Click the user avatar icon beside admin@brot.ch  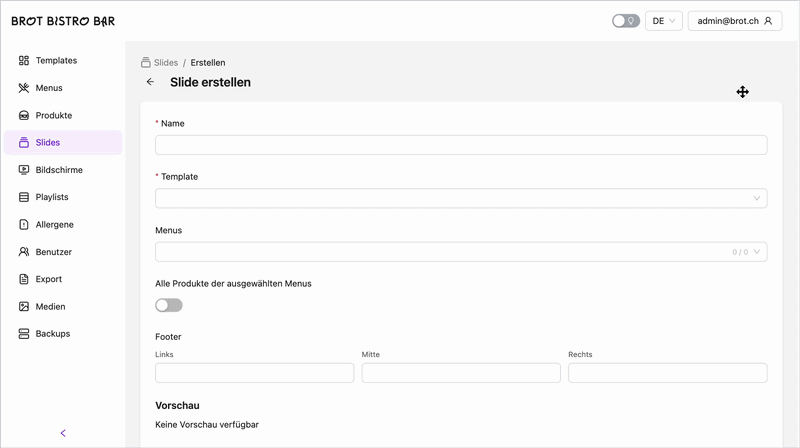click(768, 21)
